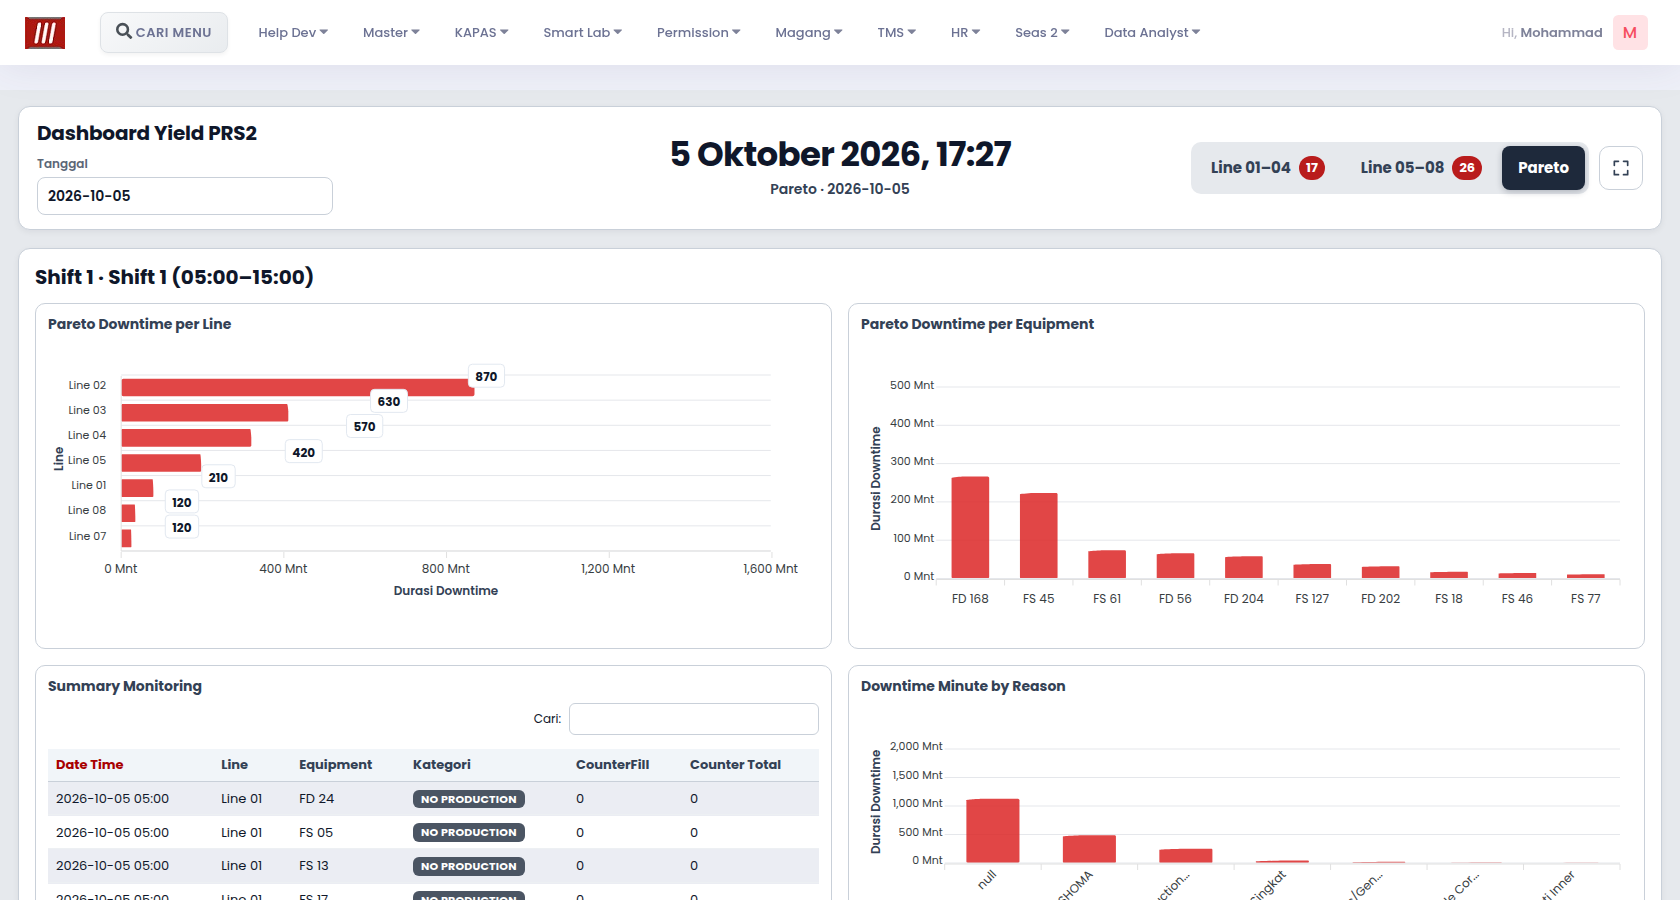Switch to Line 01–04 tab
The image size is (1680, 900).
point(1267,168)
